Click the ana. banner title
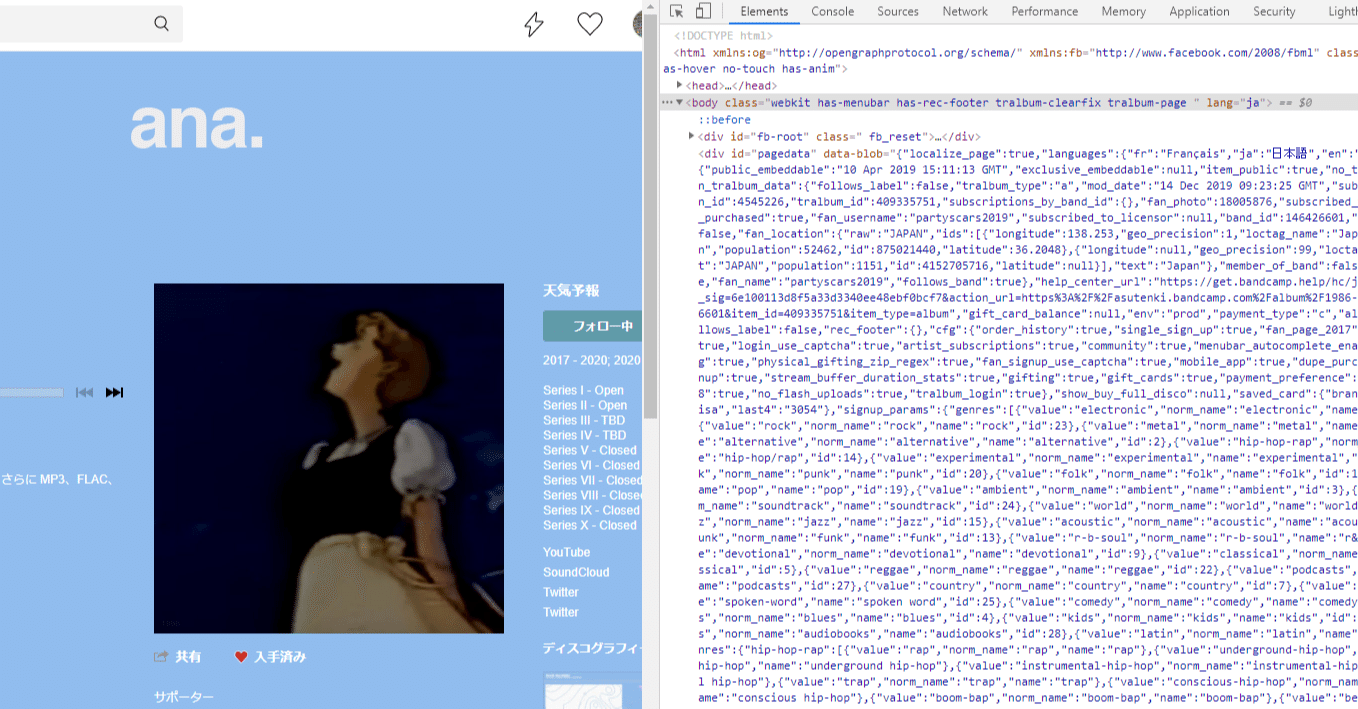1358x709 pixels. [x=197, y=125]
